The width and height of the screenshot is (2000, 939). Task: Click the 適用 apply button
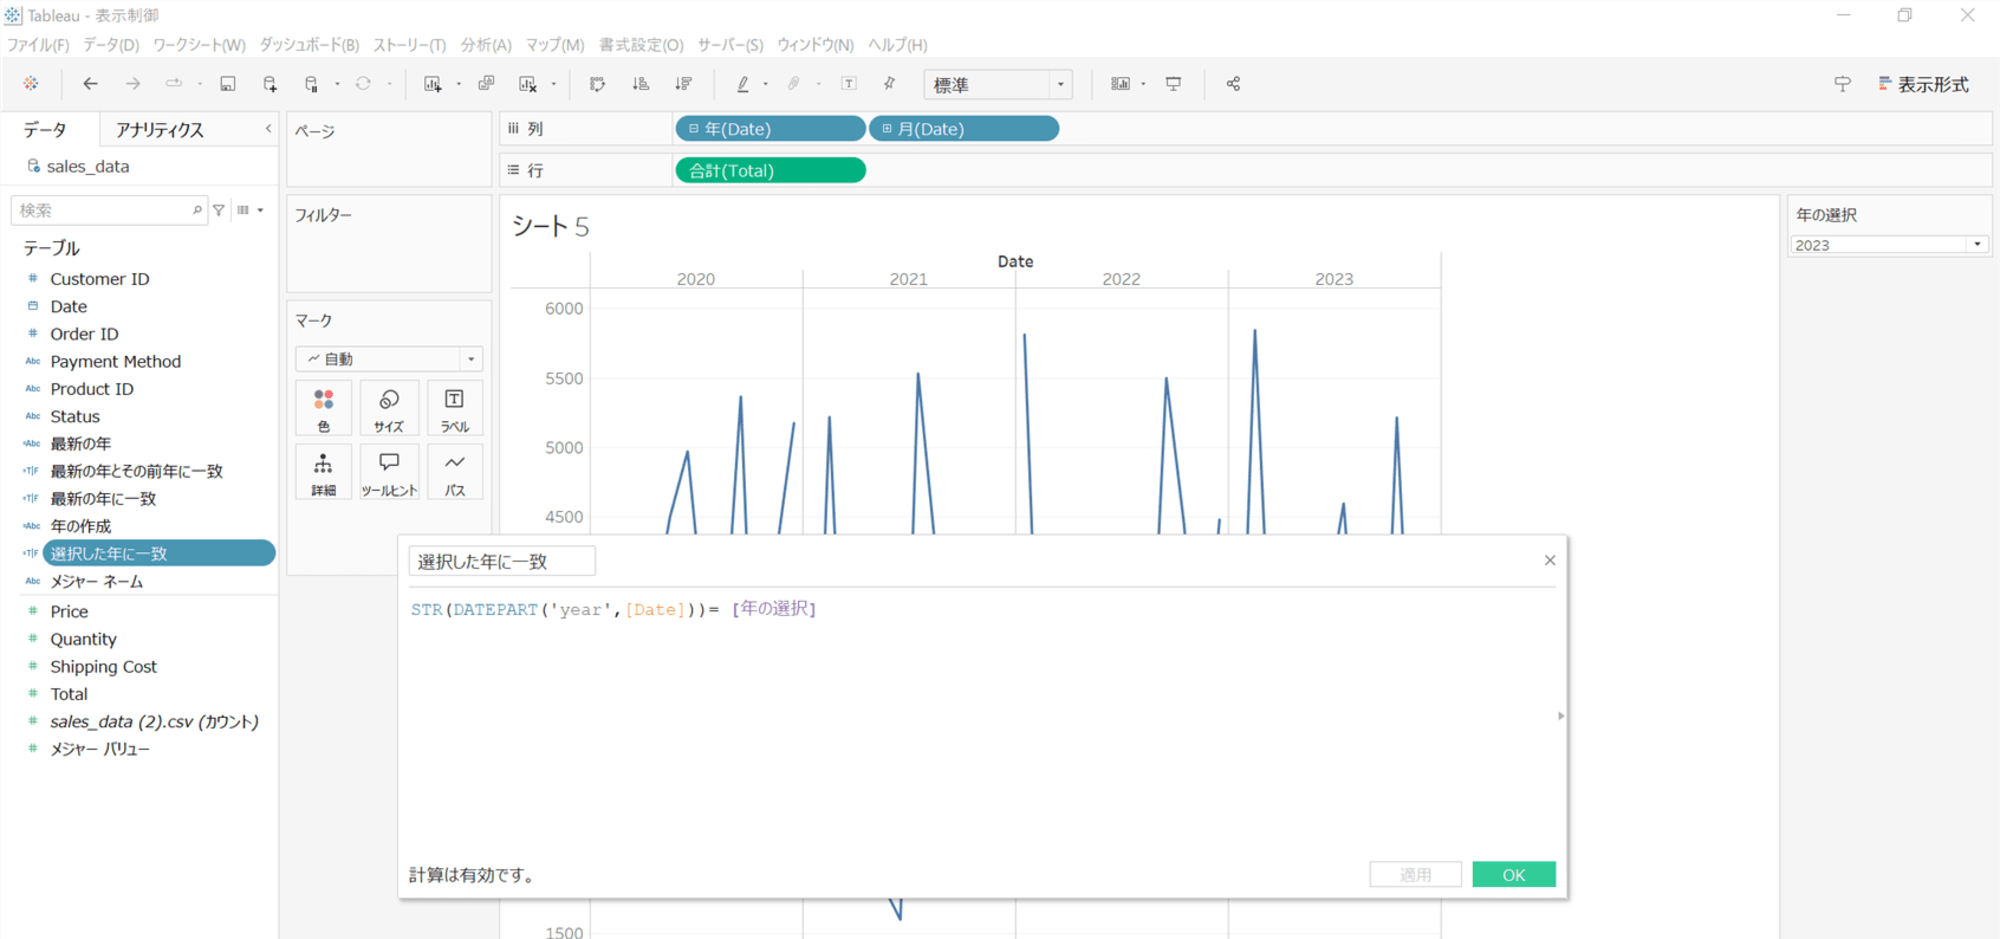1415,875
